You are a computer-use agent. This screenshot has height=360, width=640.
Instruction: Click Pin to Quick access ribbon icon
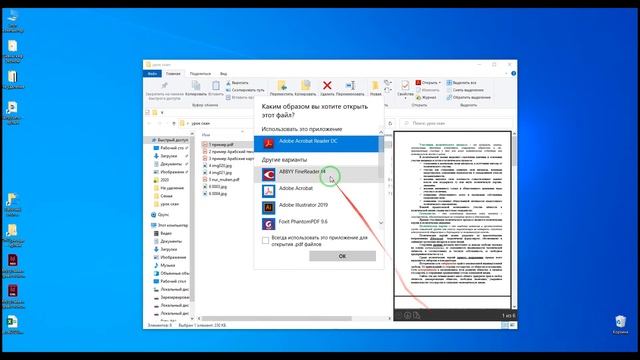pyautogui.click(x=164, y=86)
